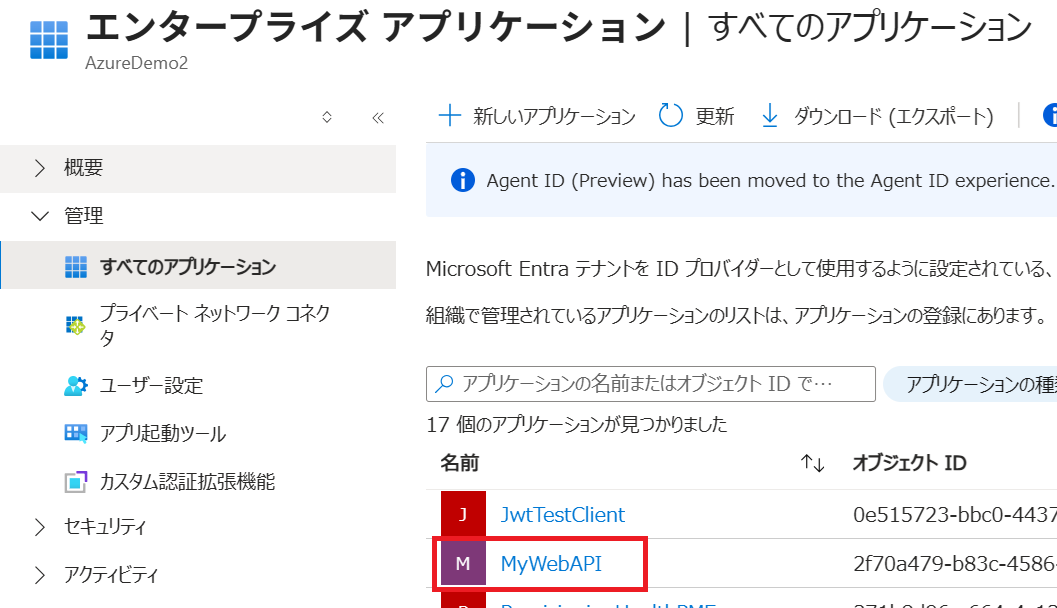Click the Agent ID (Preview) banner message
1057x608 pixels.
pyautogui.click(x=769, y=181)
